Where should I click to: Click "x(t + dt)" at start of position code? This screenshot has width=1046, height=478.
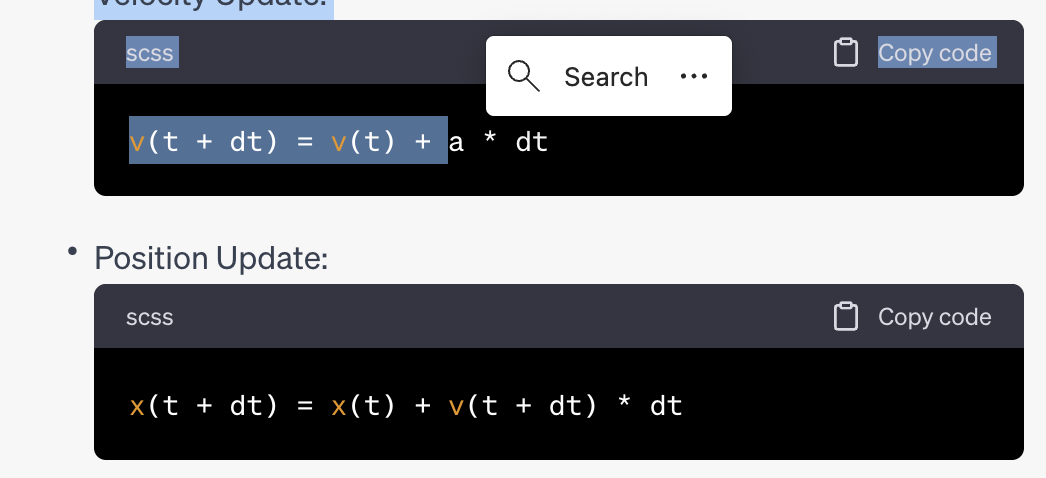(x=203, y=406)
